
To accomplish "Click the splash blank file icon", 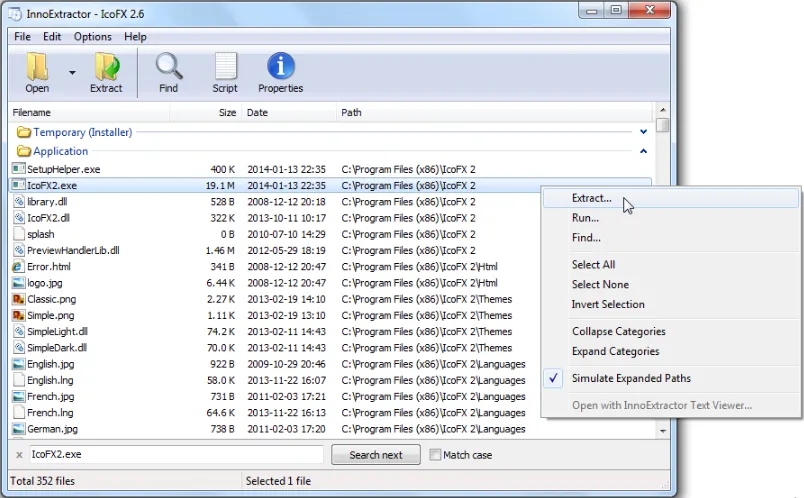I will [x=18, y=234].
